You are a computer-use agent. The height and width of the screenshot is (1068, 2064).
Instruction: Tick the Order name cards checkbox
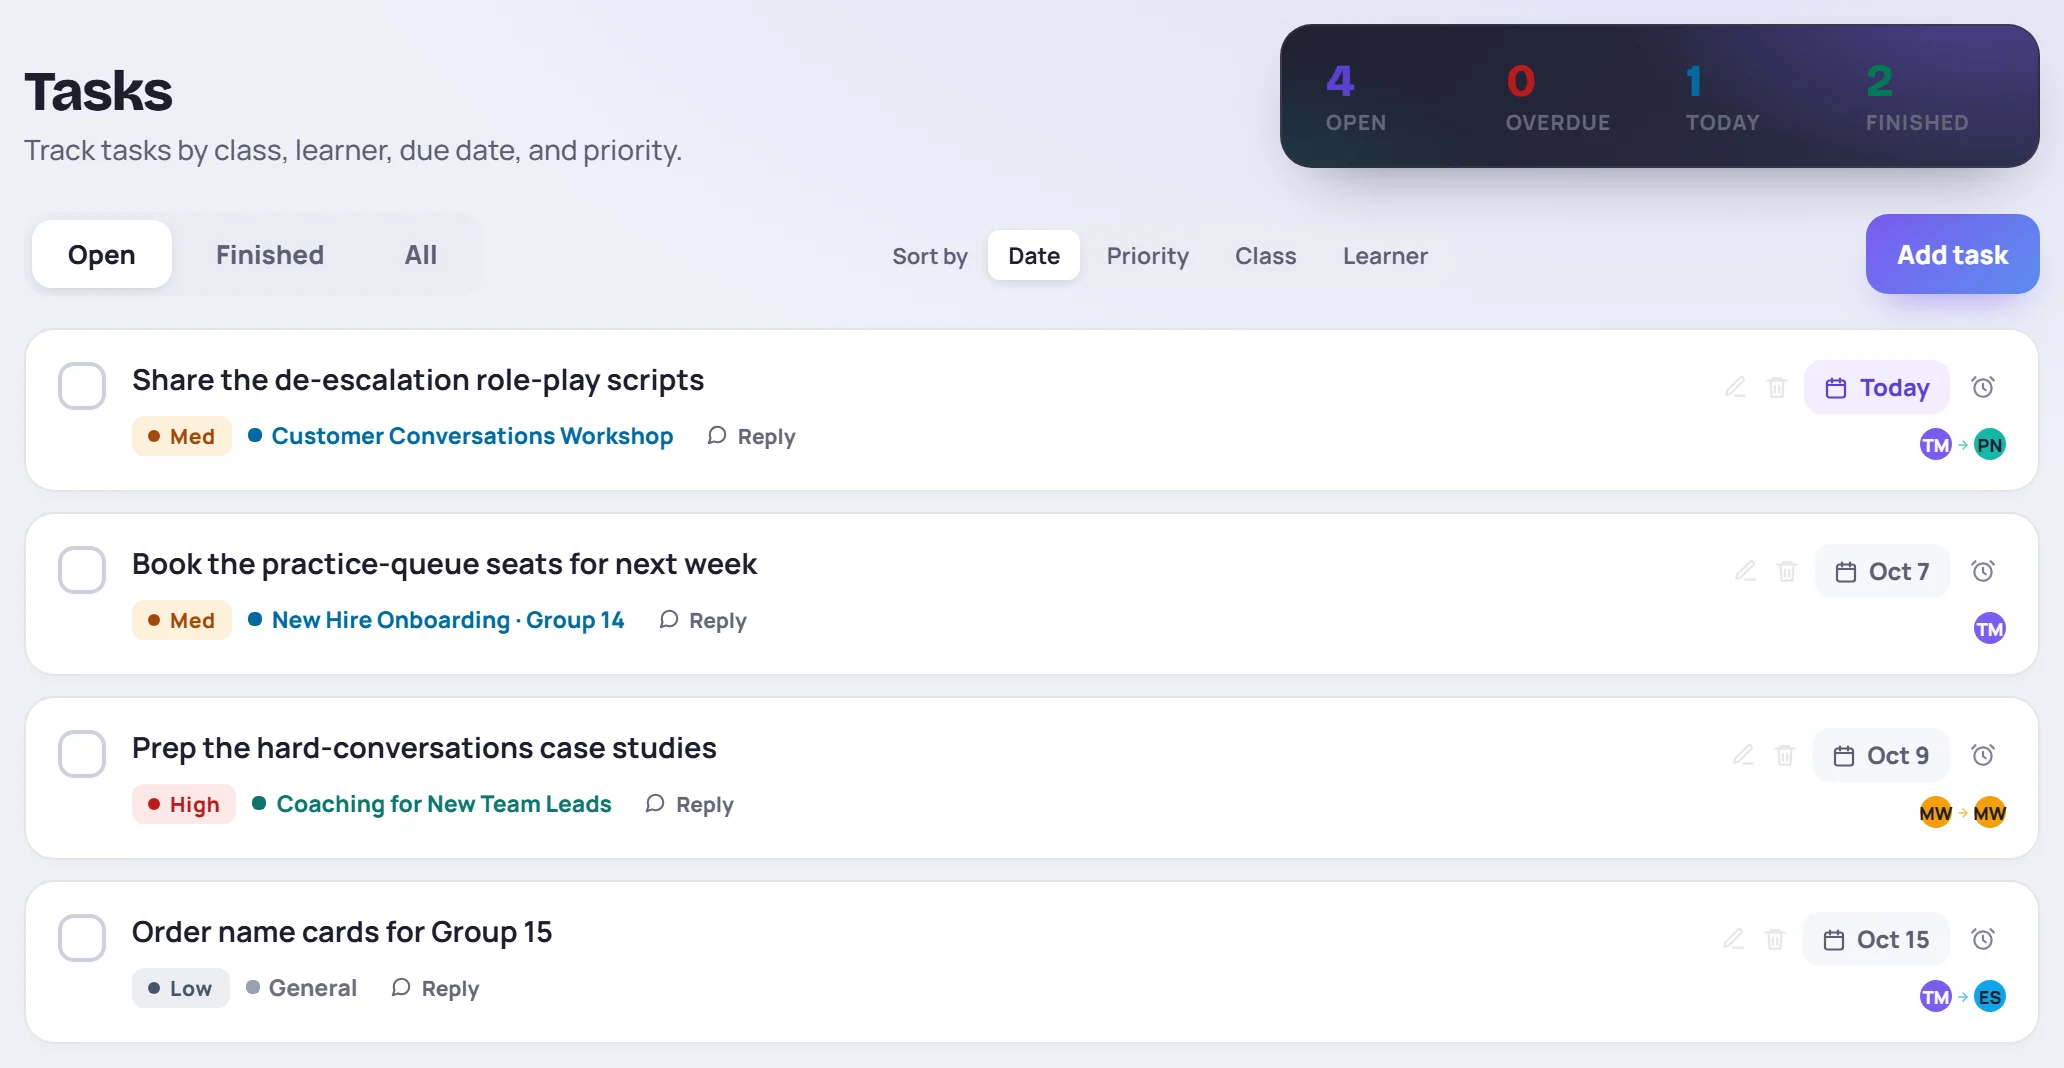coord(82,938)
